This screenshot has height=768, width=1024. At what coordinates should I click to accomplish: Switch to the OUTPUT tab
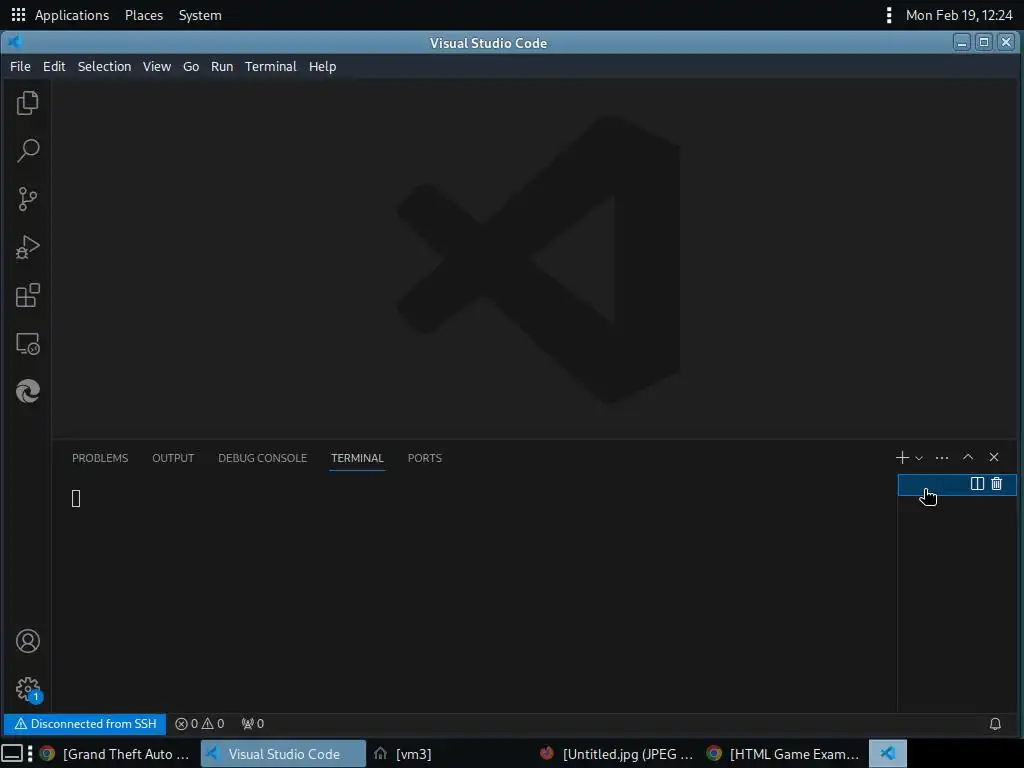[173, 458]
